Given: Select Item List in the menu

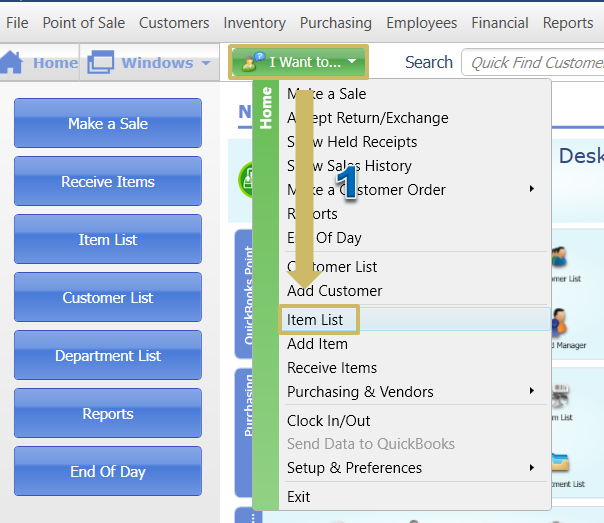Looking at the screenshot, I should pos(315,320).
